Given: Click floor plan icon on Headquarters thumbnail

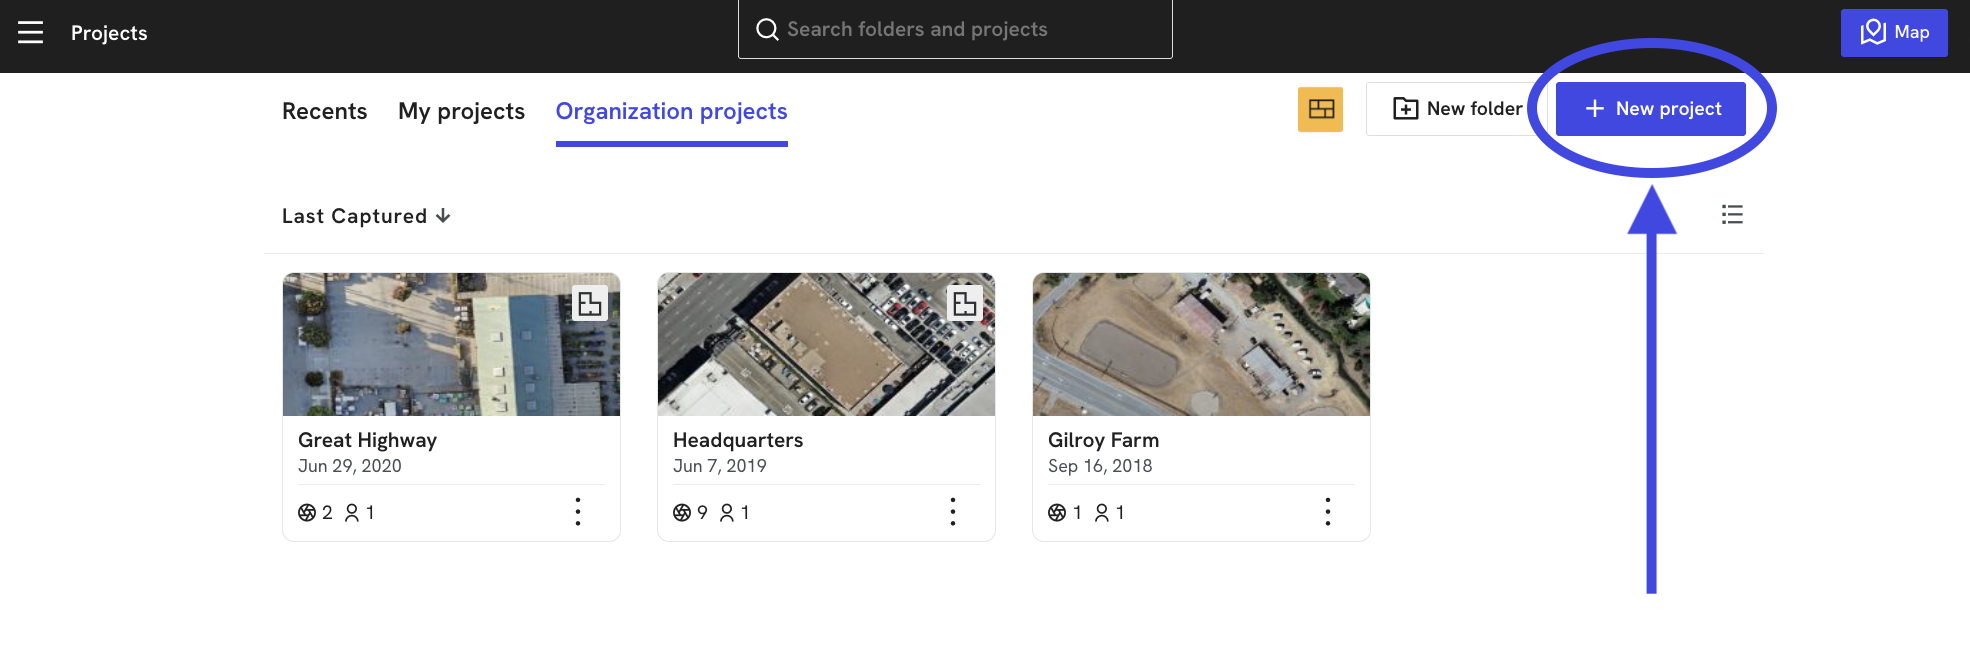Looking at the screenshot, I should pos(965,303).
